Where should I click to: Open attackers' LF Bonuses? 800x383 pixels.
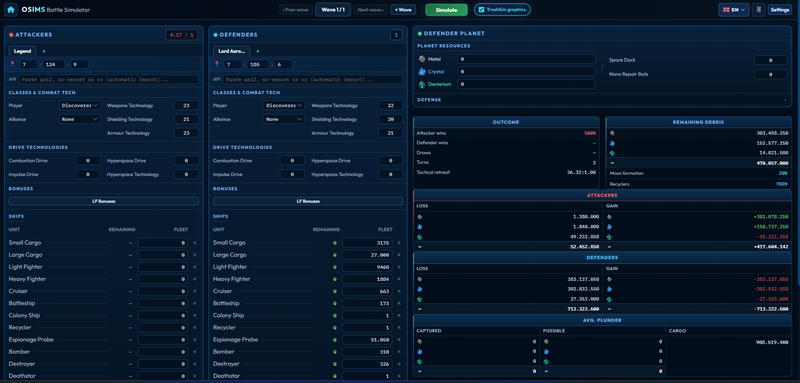click(104, 201)
